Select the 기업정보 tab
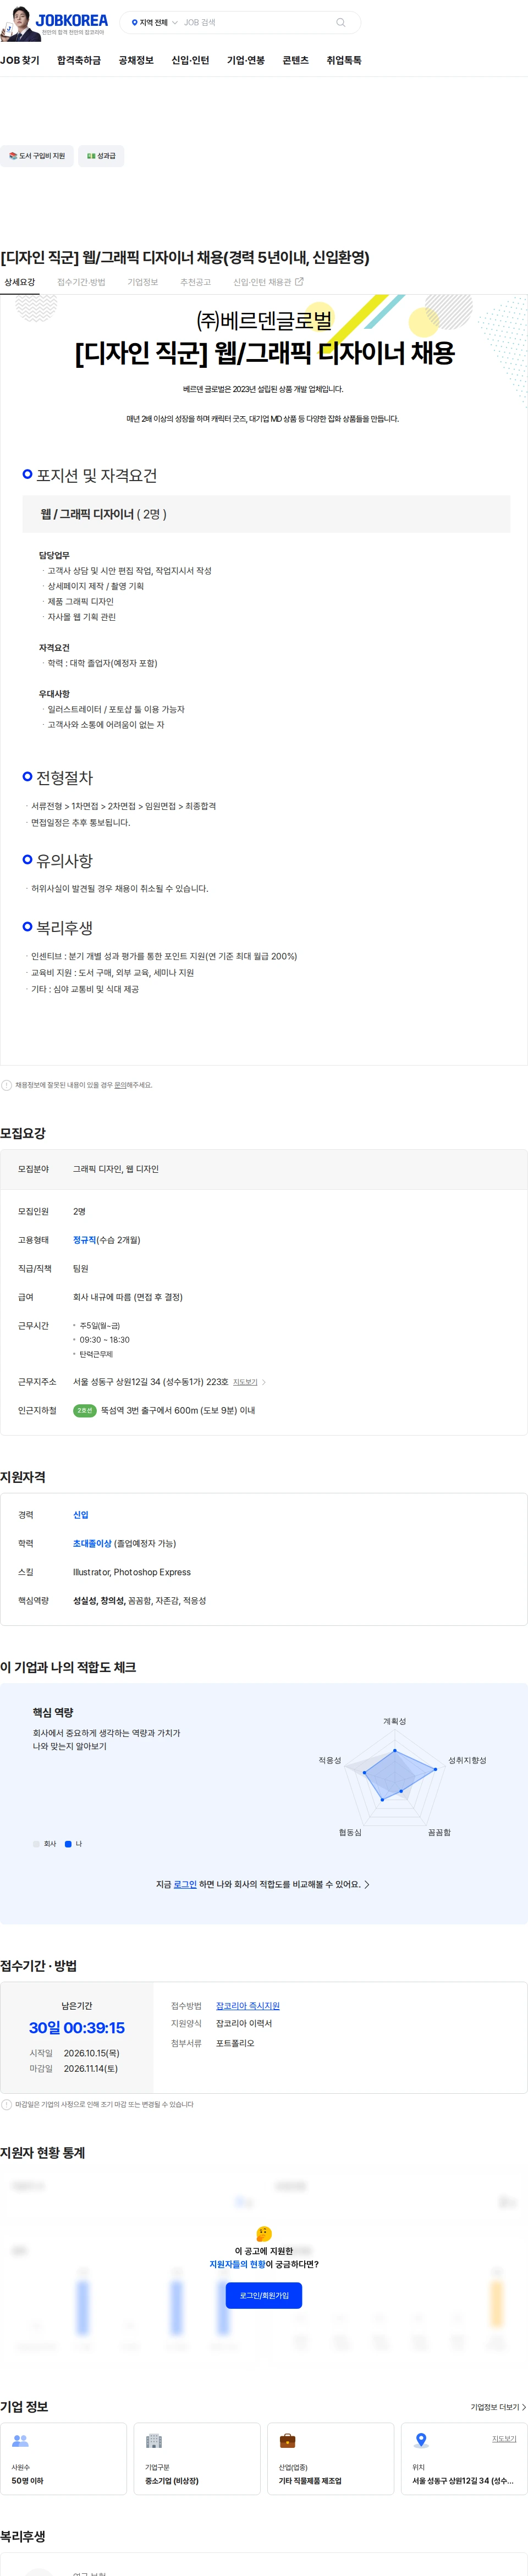Viewport: 528px width, 2576px height. pos(143,282)
